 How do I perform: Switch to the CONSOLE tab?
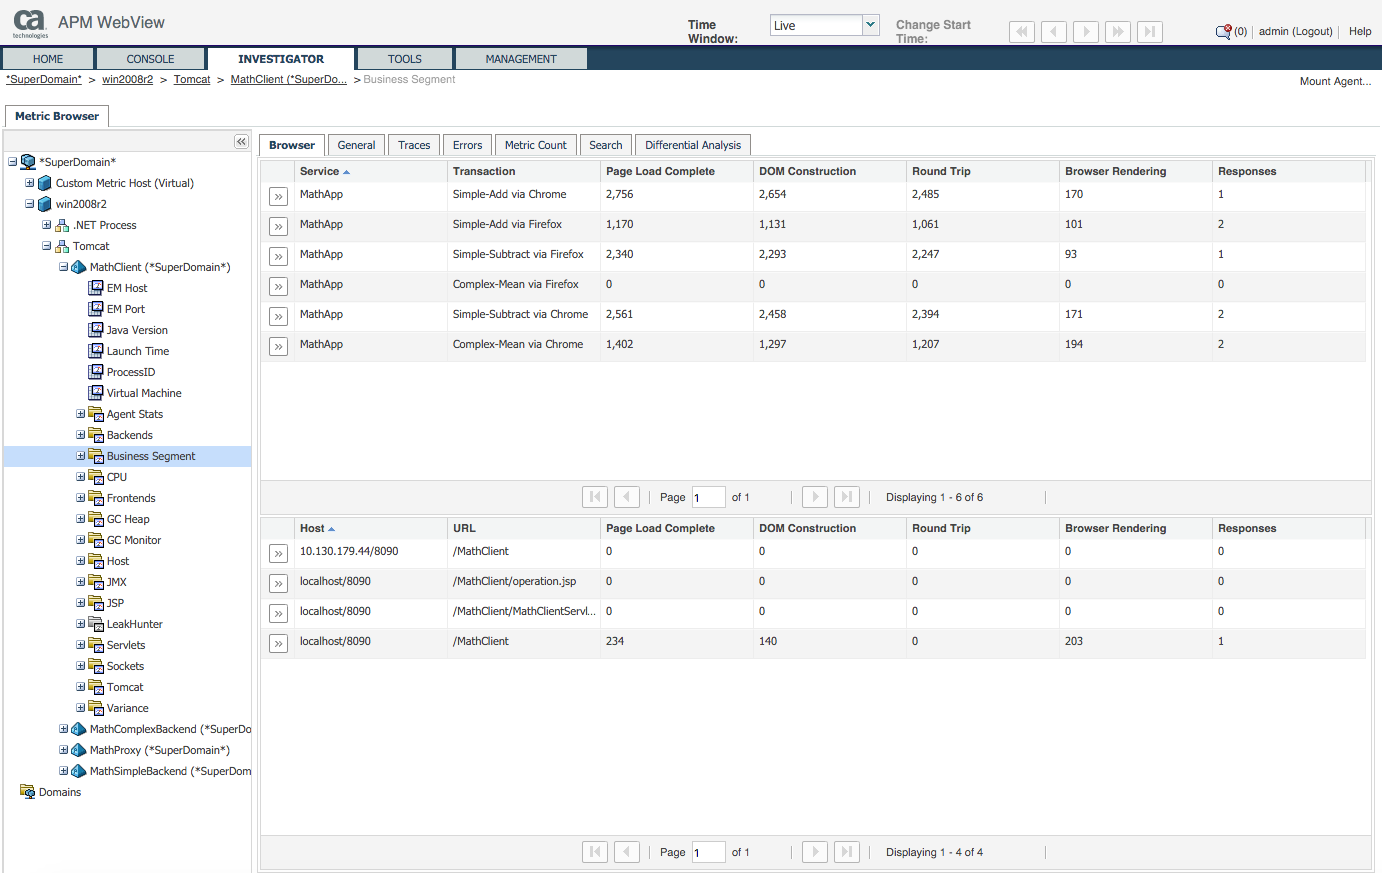[x=150, y=59]
